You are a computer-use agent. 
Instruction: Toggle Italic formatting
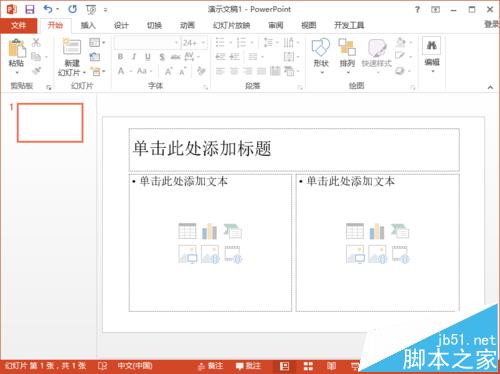click(134, 57)
